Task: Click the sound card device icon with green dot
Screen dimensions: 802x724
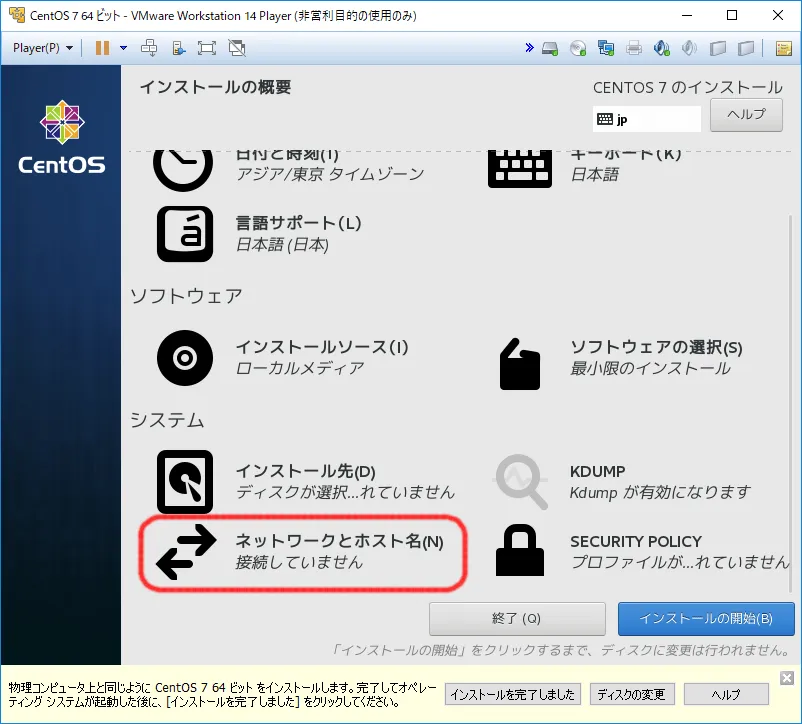Action: [662, 49]
